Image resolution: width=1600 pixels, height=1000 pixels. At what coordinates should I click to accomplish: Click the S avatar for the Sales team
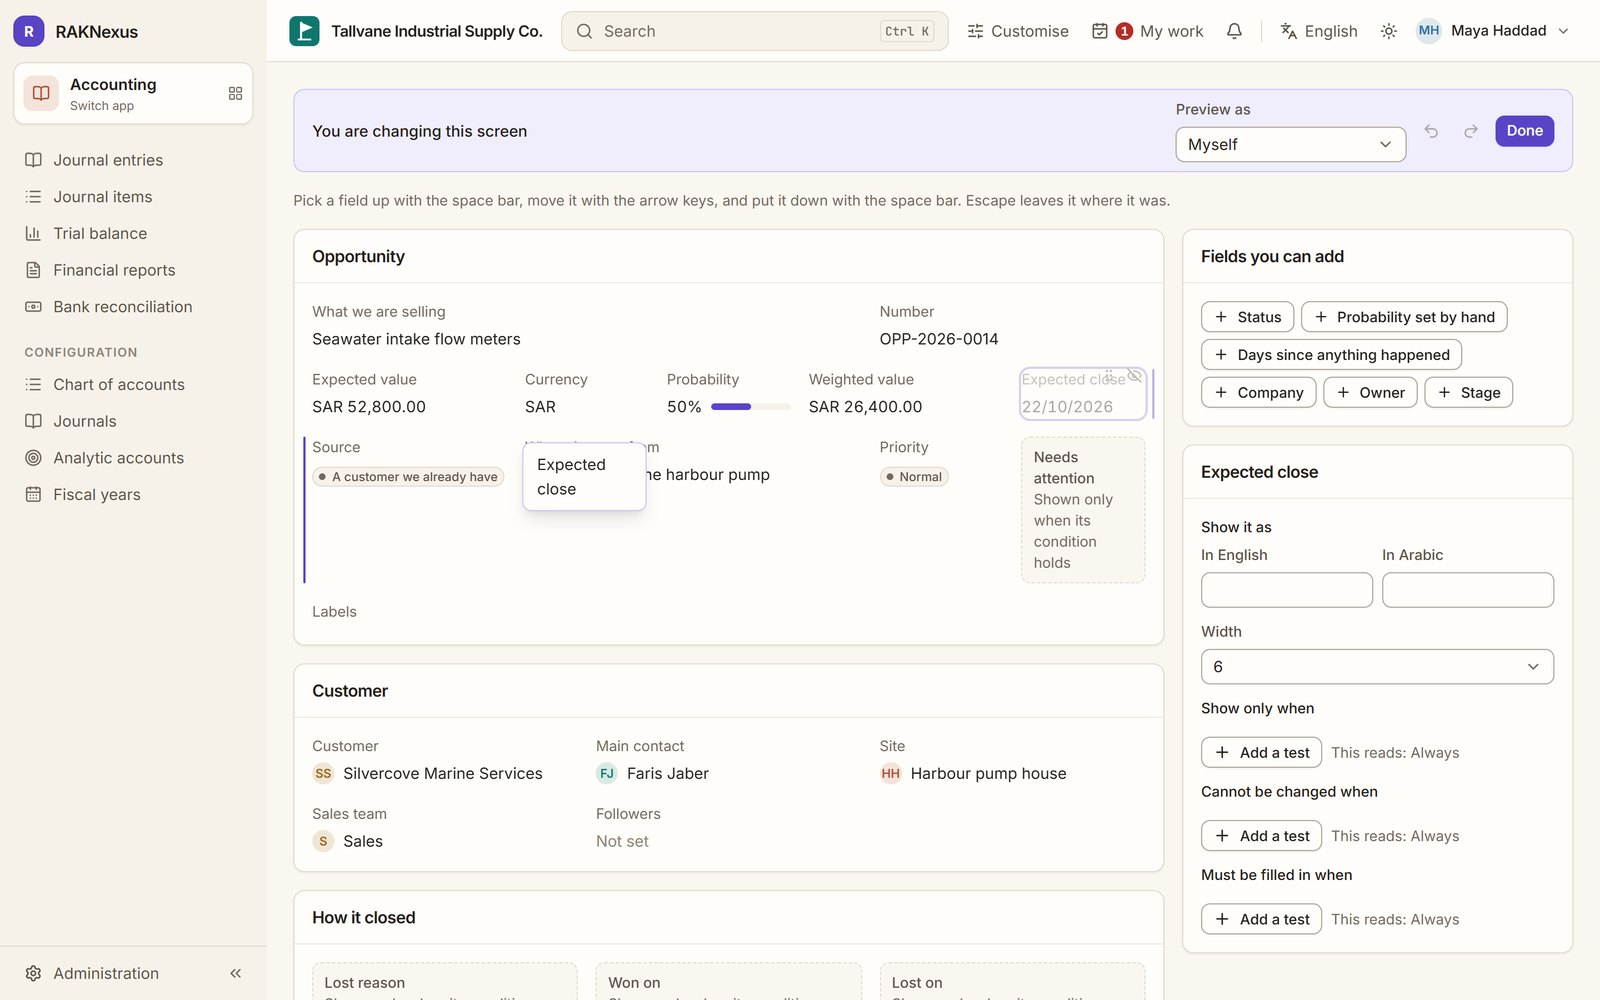pyautogui.click(x=323, y=841)
